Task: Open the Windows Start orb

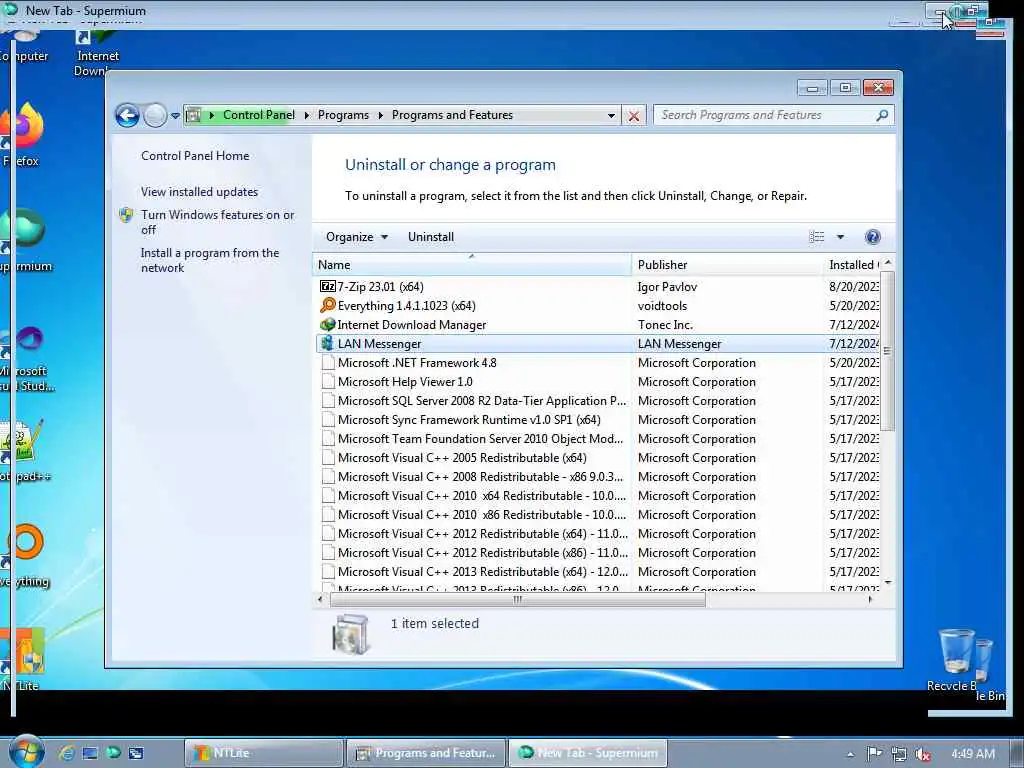Action: [27, 751]
